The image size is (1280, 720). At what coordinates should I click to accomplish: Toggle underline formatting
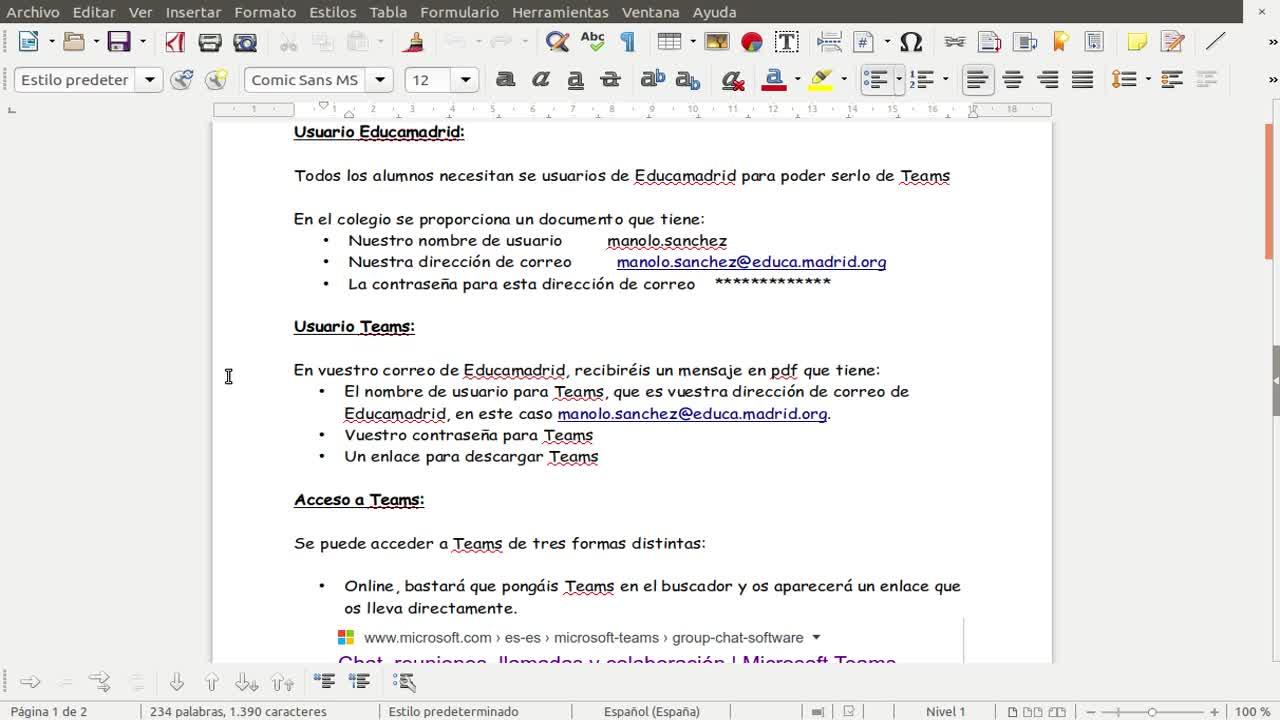(x=575, y=80)
